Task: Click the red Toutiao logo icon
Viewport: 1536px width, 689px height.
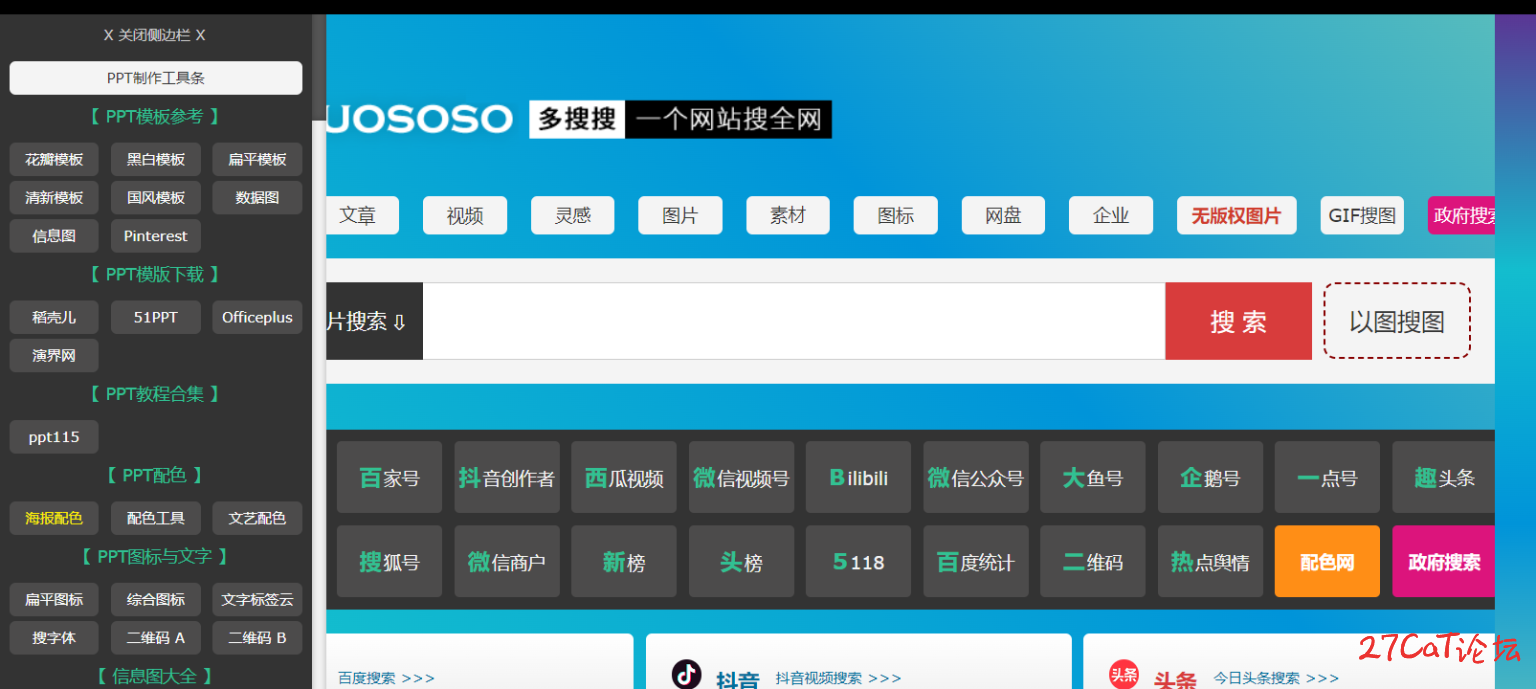Action: tap(1124, 674)
